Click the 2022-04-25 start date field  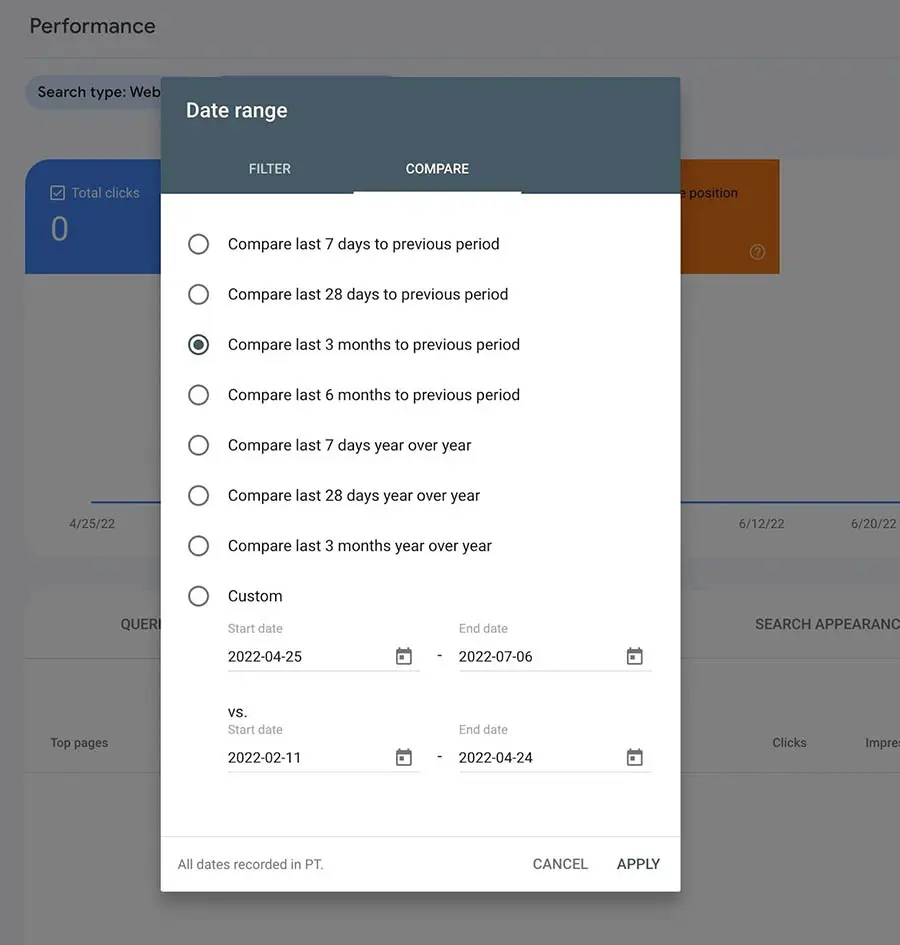(305, 657)
